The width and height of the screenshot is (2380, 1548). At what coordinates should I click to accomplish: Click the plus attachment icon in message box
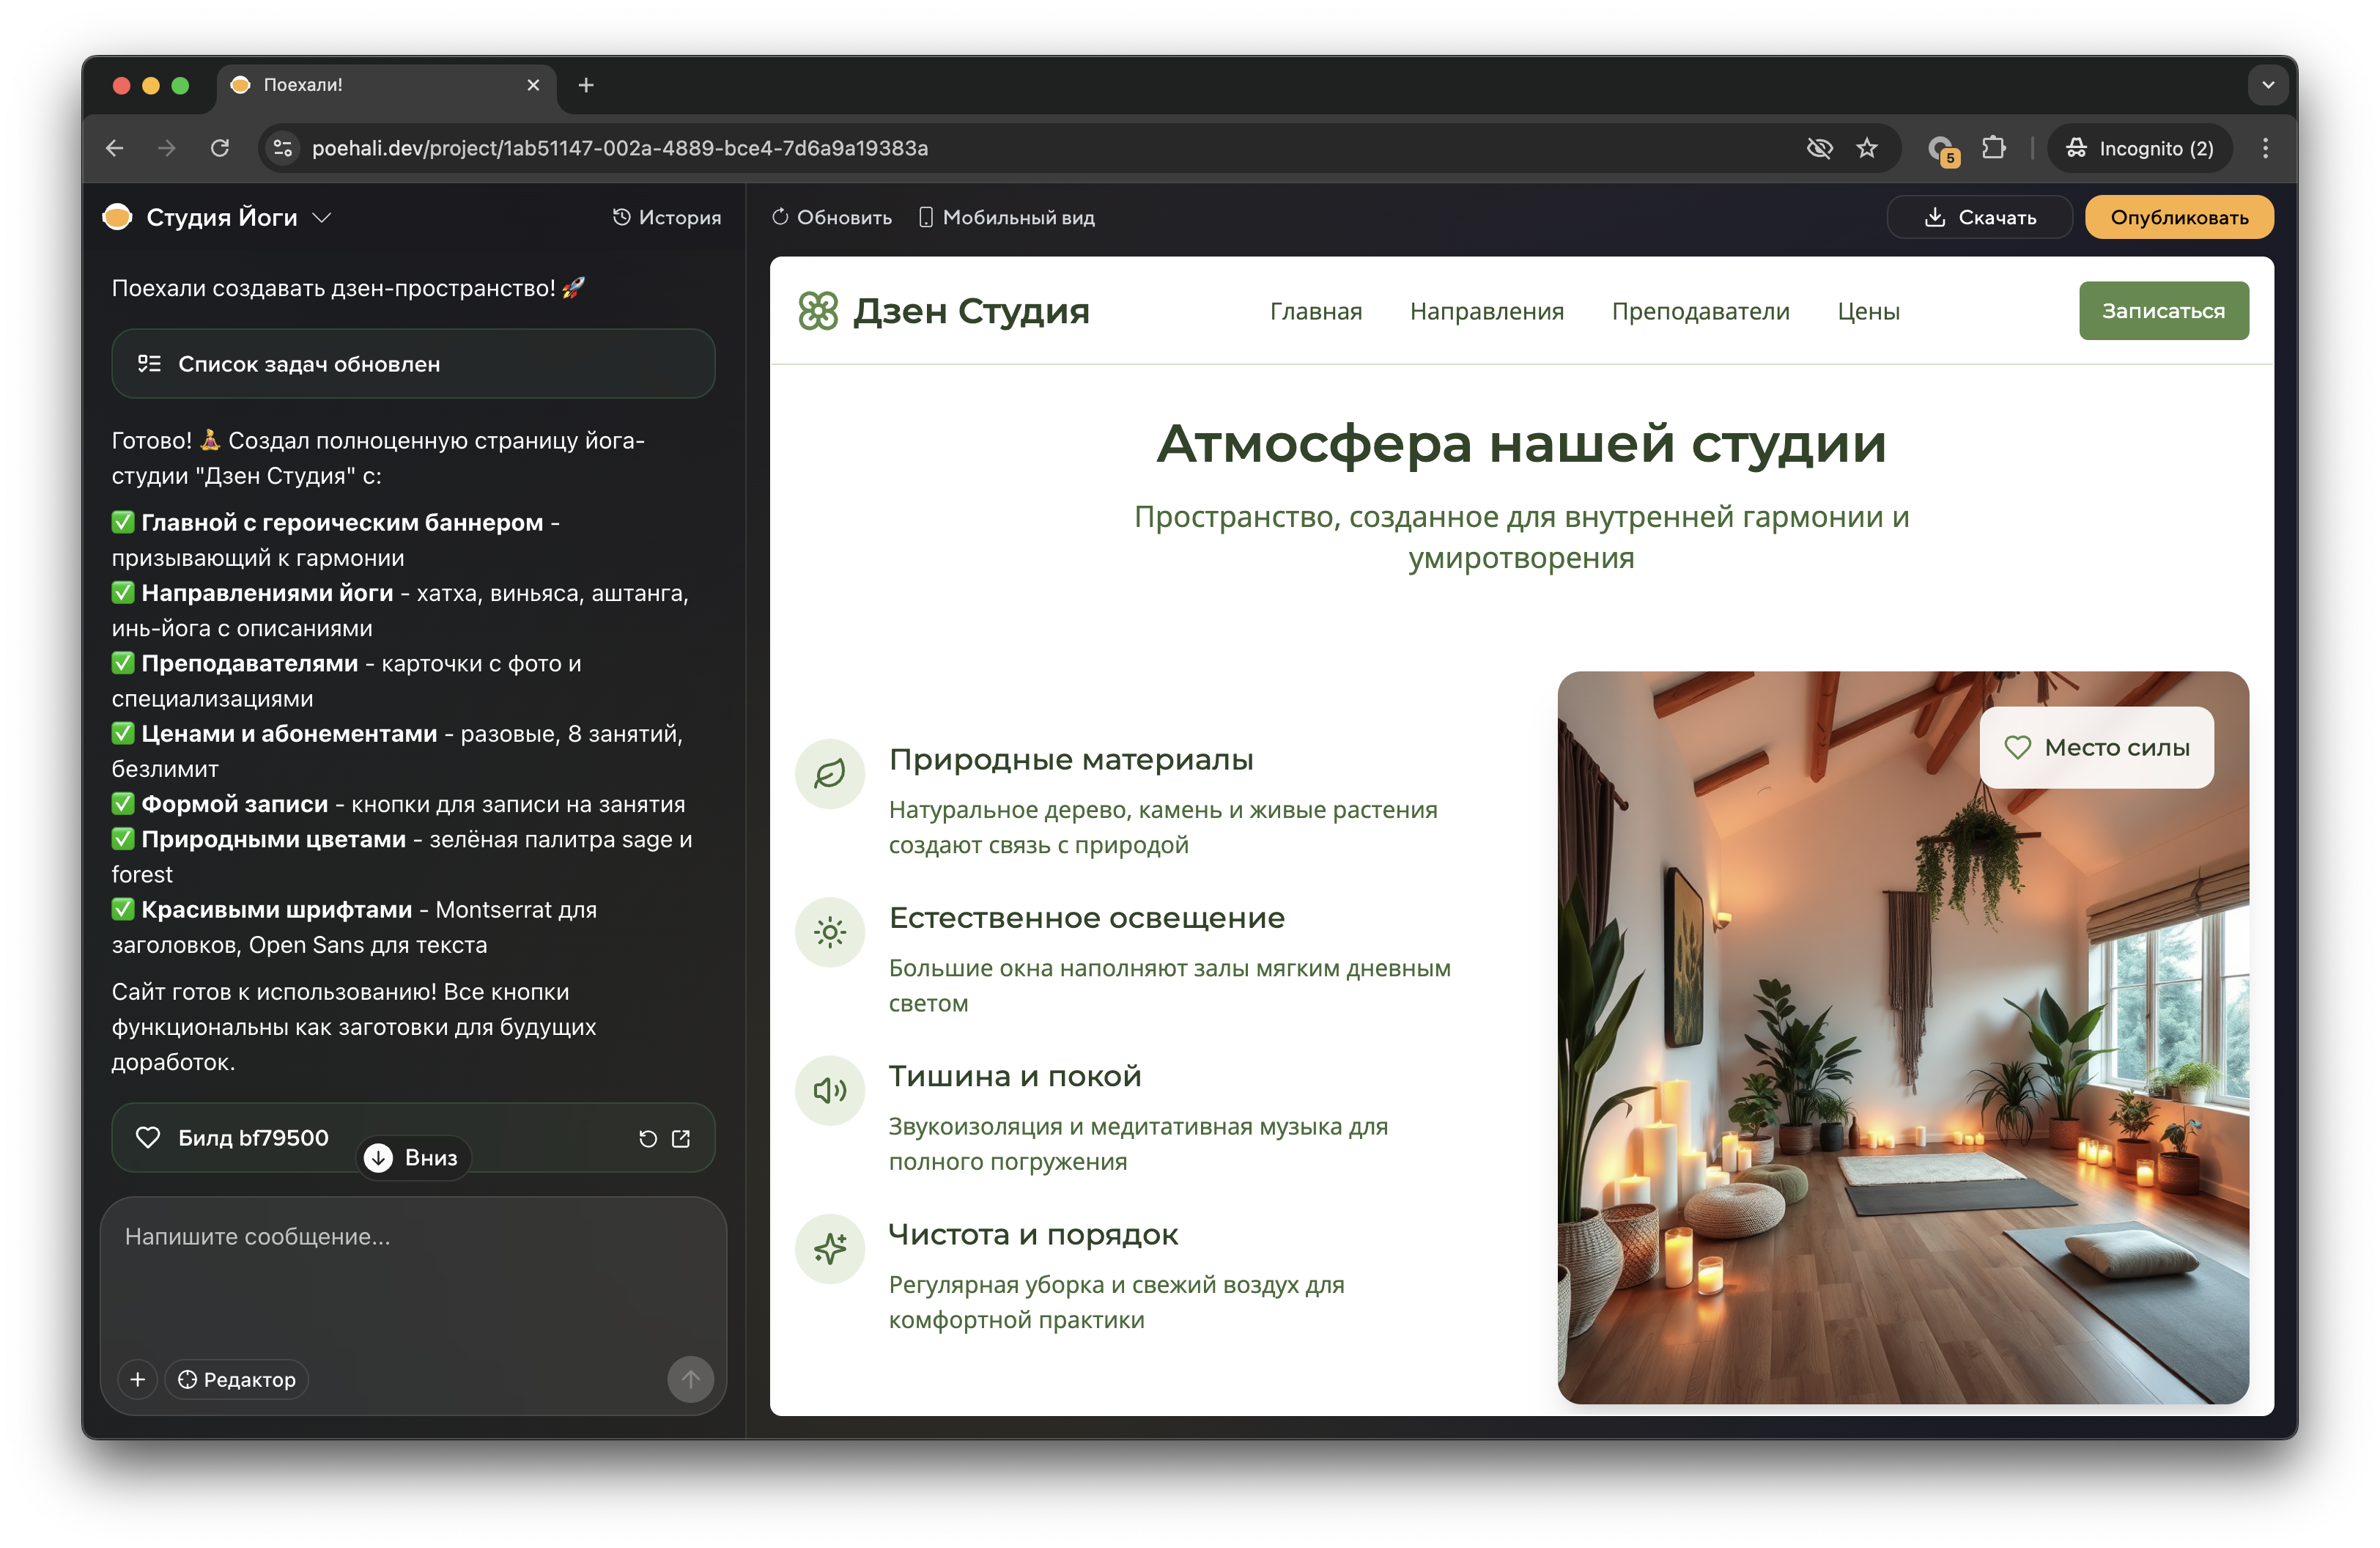[138, 1379]
